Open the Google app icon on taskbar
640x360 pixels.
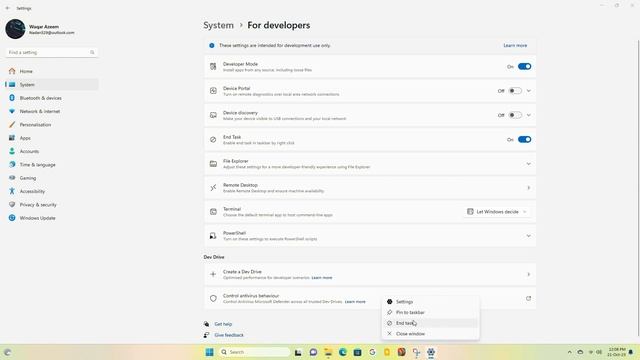372,352
